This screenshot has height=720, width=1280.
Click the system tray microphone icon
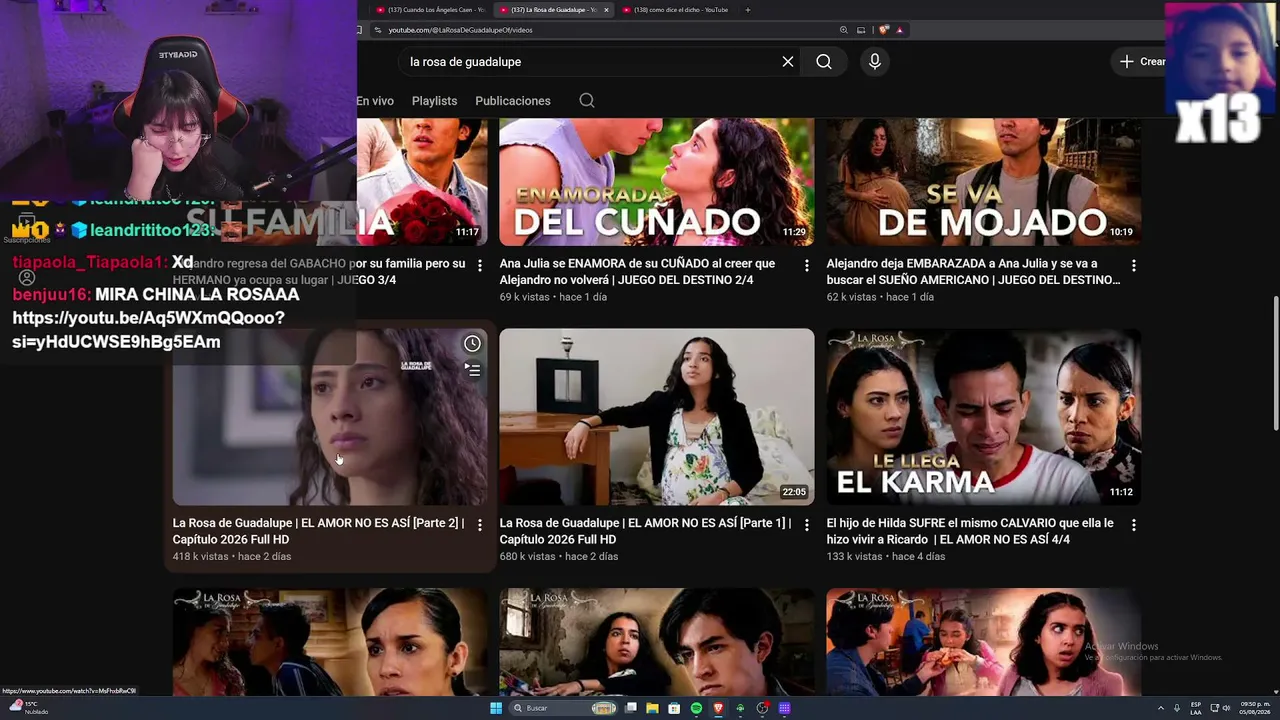click(x=1177, y=708)
